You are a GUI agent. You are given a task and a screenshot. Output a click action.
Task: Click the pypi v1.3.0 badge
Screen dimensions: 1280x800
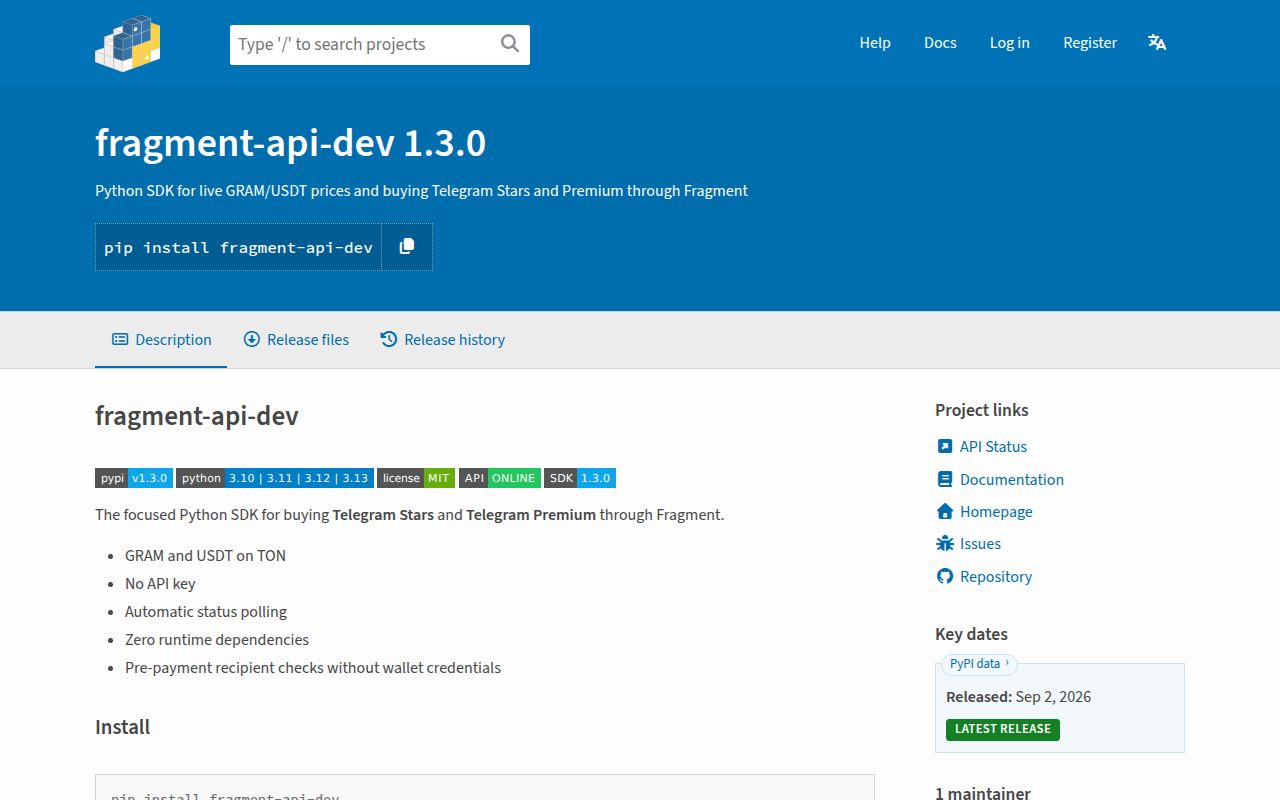point(134,478)
